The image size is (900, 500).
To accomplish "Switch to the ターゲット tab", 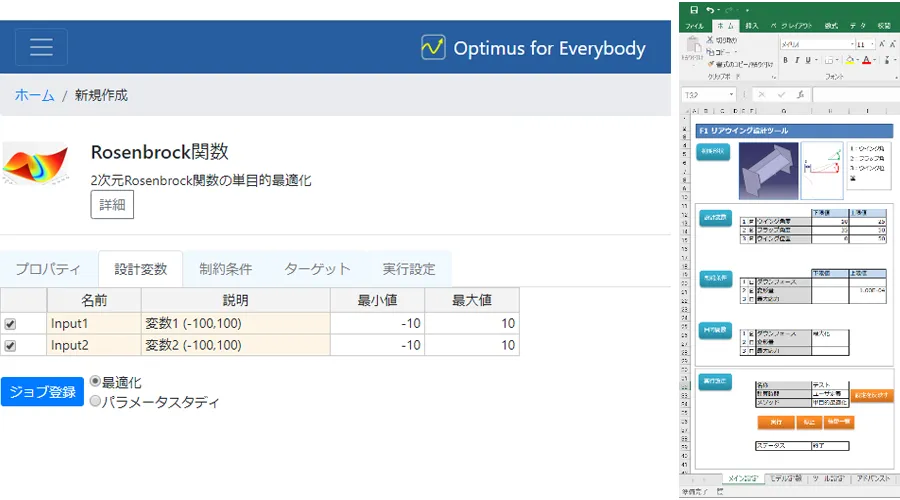I will pos(317,269).
